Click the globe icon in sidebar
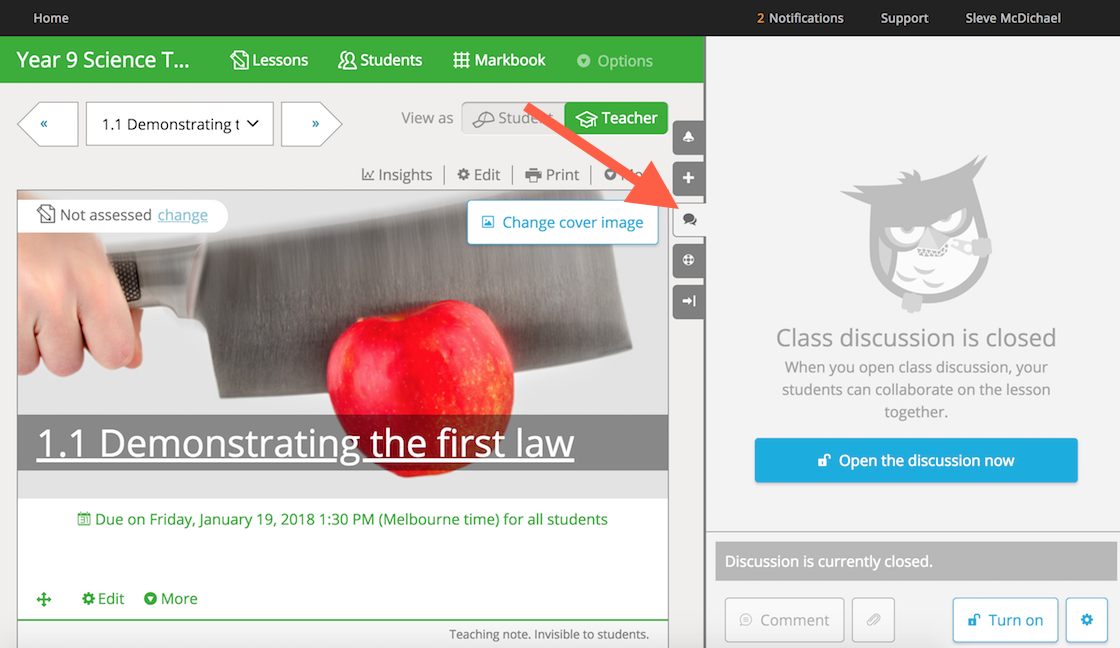Screen dimensions: 1120x648 [688, 260]
